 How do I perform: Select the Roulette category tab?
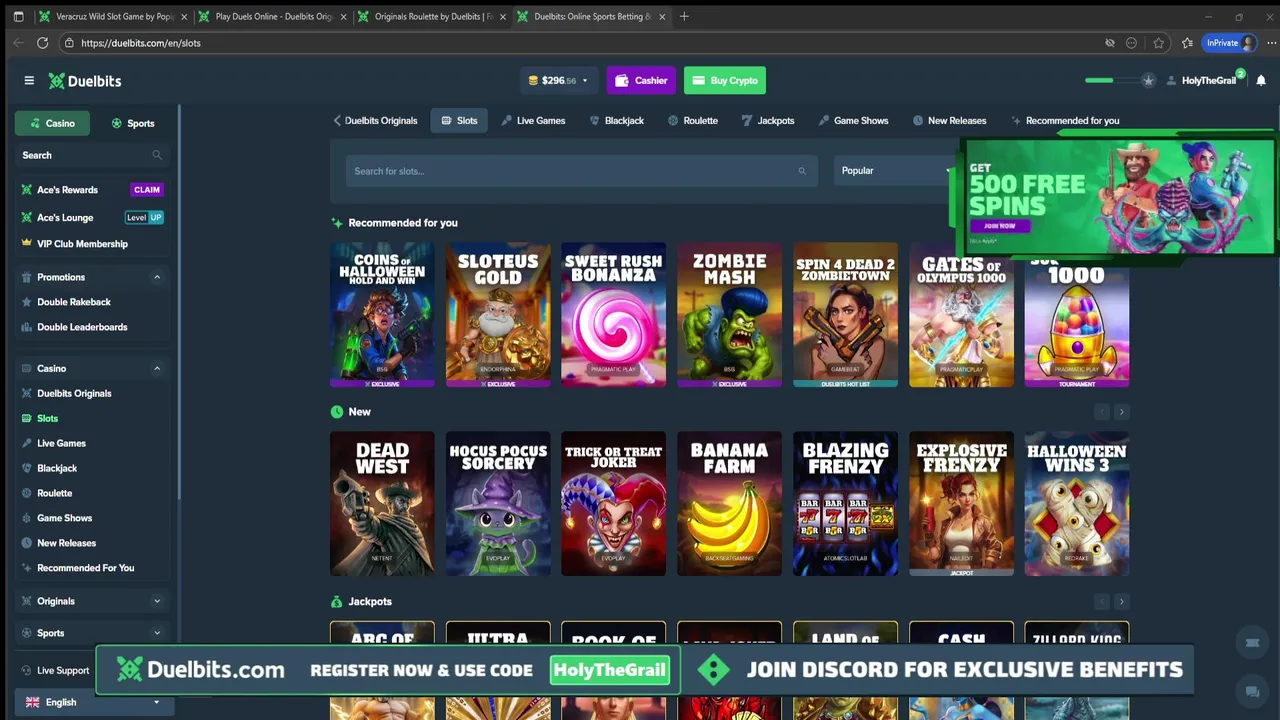coord(692,121)
